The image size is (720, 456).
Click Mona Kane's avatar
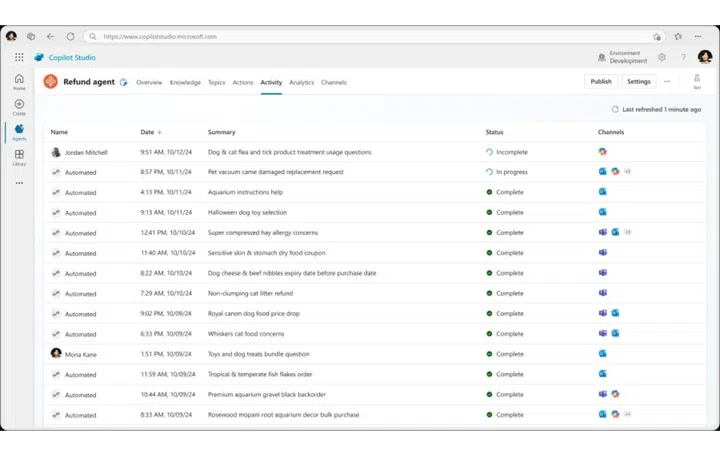coord(56,353)
